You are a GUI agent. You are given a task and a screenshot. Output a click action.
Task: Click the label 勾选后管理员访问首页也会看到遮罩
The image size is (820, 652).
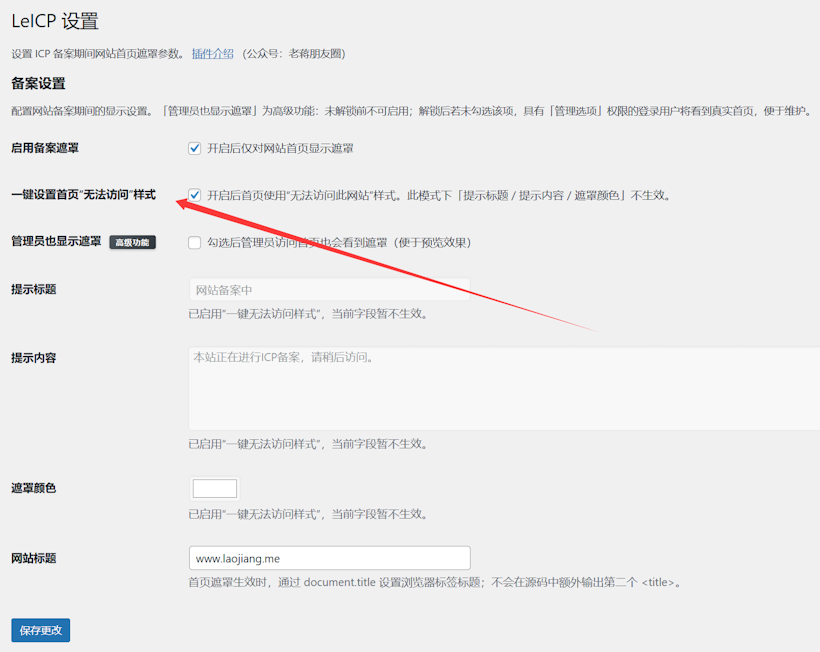click(x=338, y=242)
